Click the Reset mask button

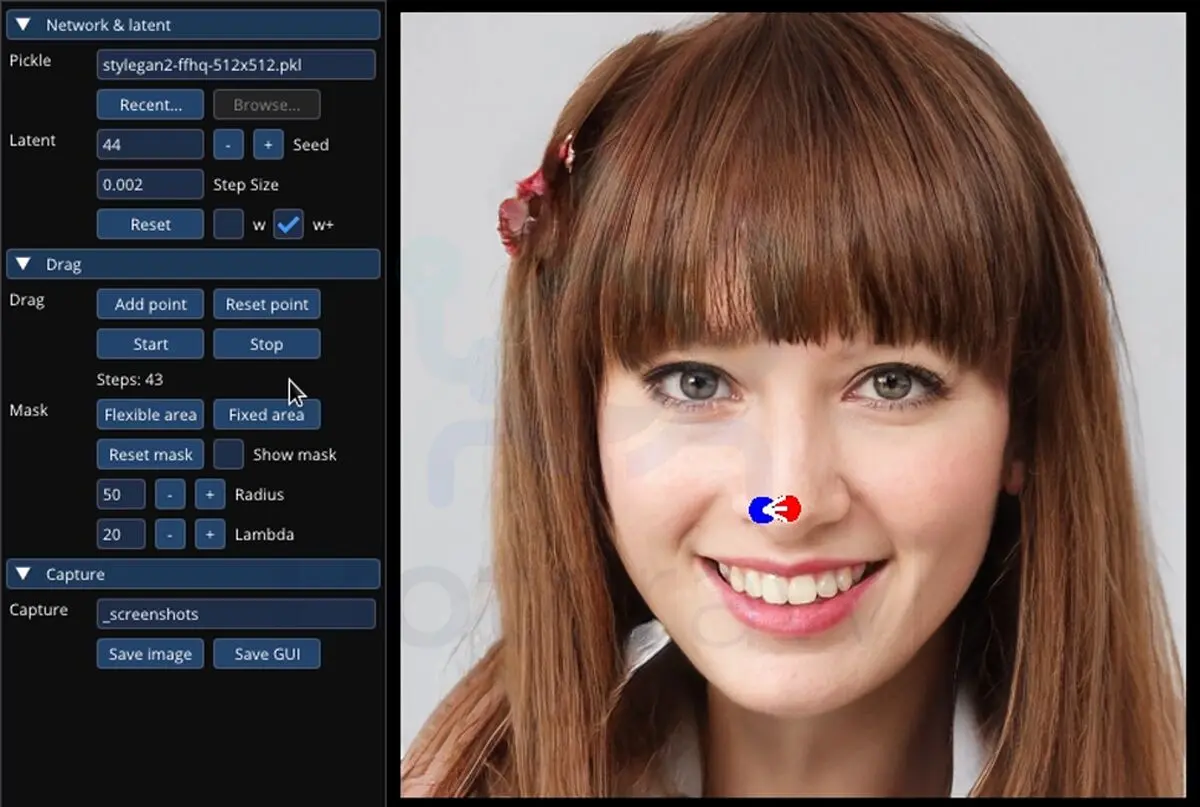pos(150,454)
